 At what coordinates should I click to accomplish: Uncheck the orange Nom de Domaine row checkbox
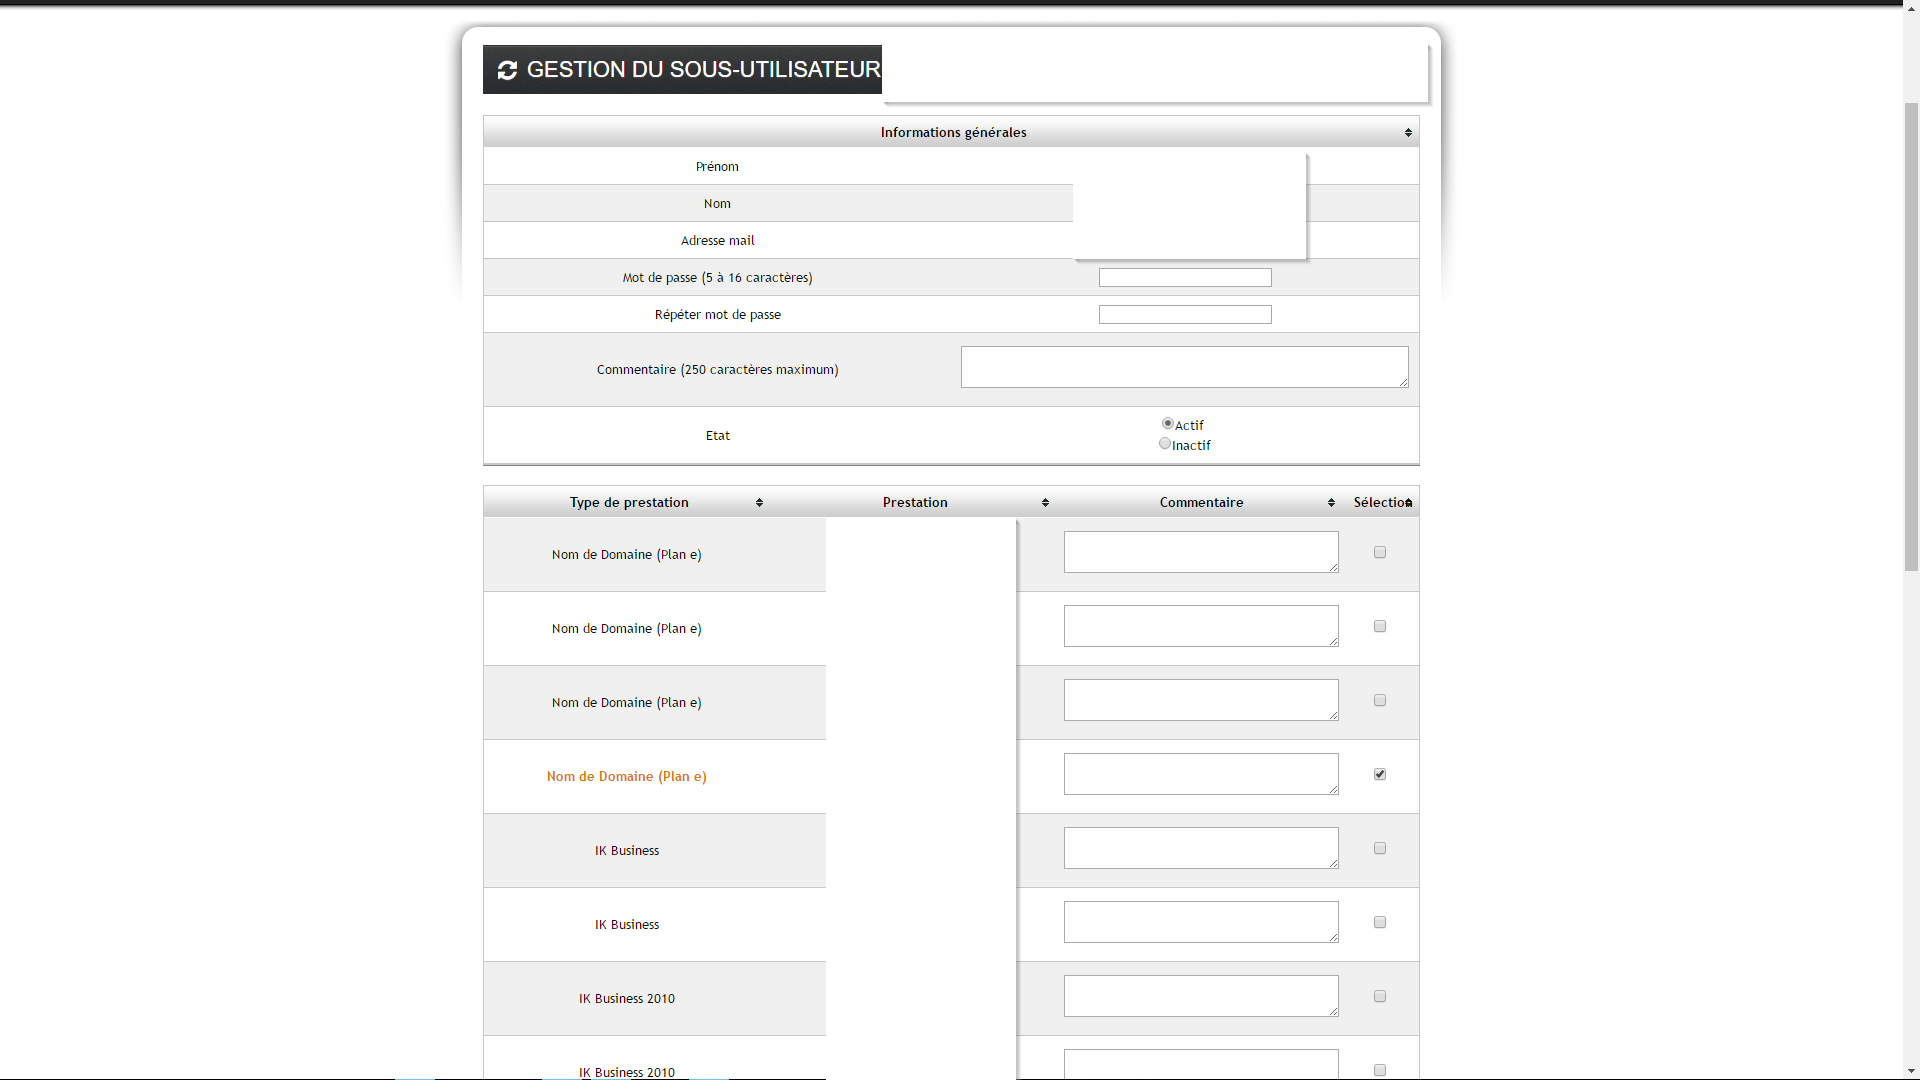pyautogui.click(x=1380, y=774)
